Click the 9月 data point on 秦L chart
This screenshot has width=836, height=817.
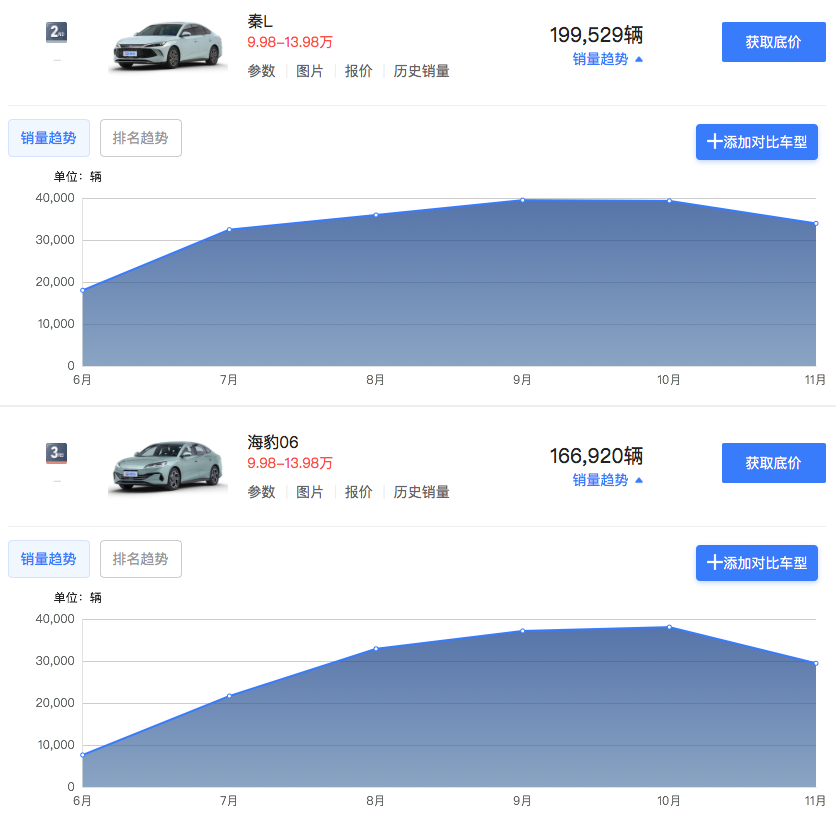pos(522,200)
